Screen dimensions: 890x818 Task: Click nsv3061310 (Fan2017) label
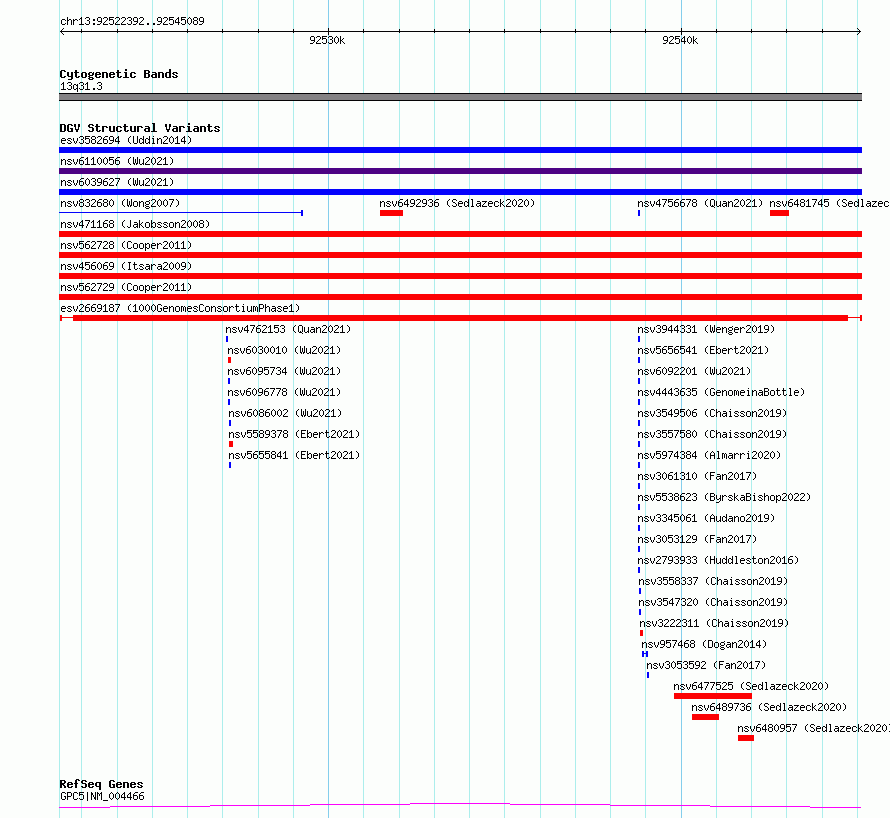[x=697, y=476]
